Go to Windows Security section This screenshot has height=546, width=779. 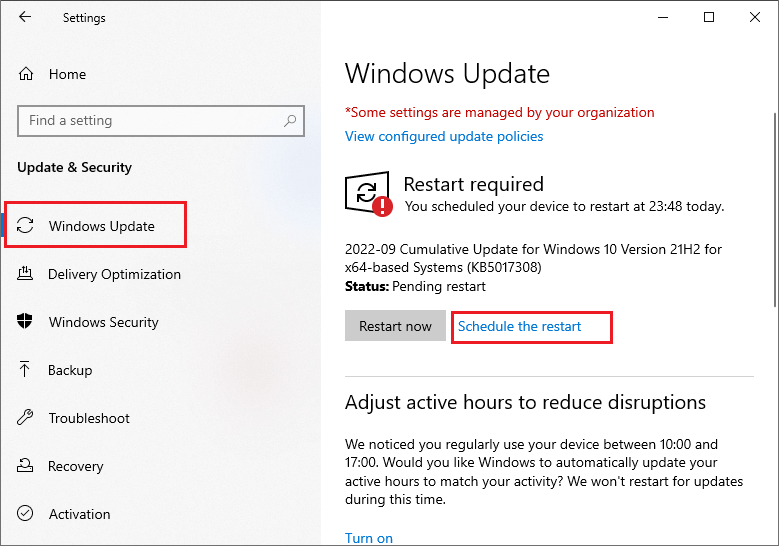[103, 322]
